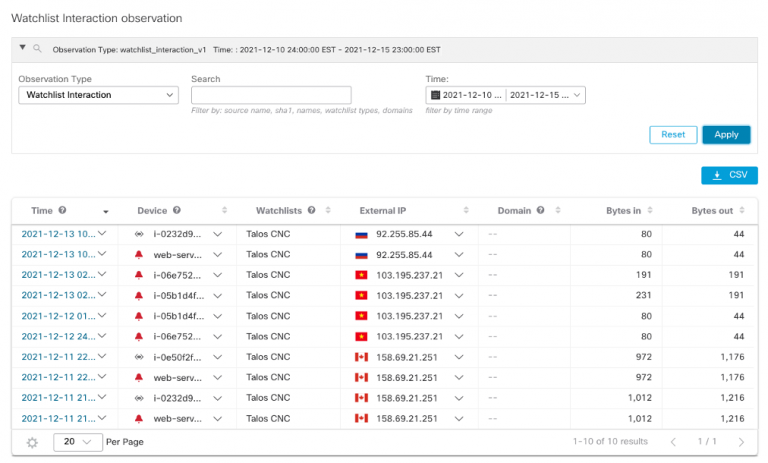Expand device i-0232d9 dropdown in first row

click(217, 234)
